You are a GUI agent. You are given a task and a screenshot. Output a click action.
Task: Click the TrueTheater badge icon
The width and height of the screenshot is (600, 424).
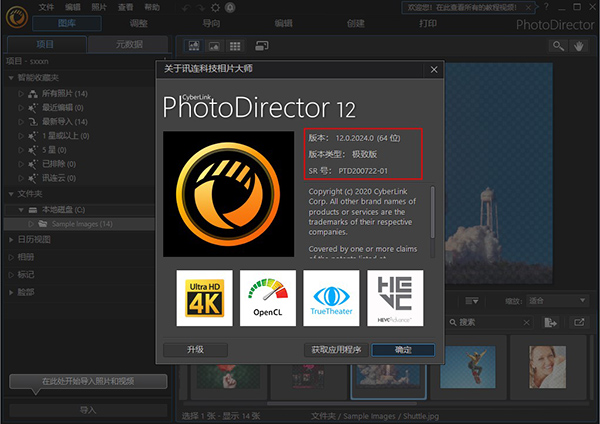pos(331,298)
